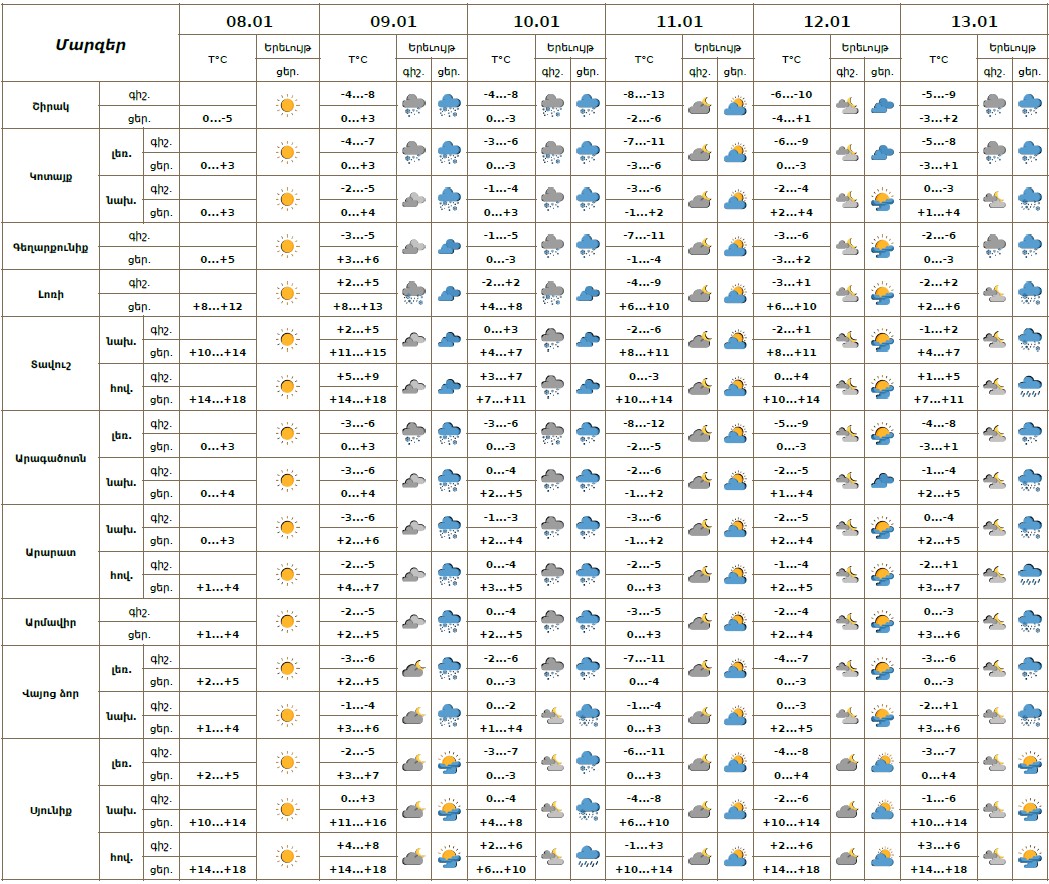Select the 13.01 date column header
The height and width of the screenshot is (884, 1049).
point(974,20)
